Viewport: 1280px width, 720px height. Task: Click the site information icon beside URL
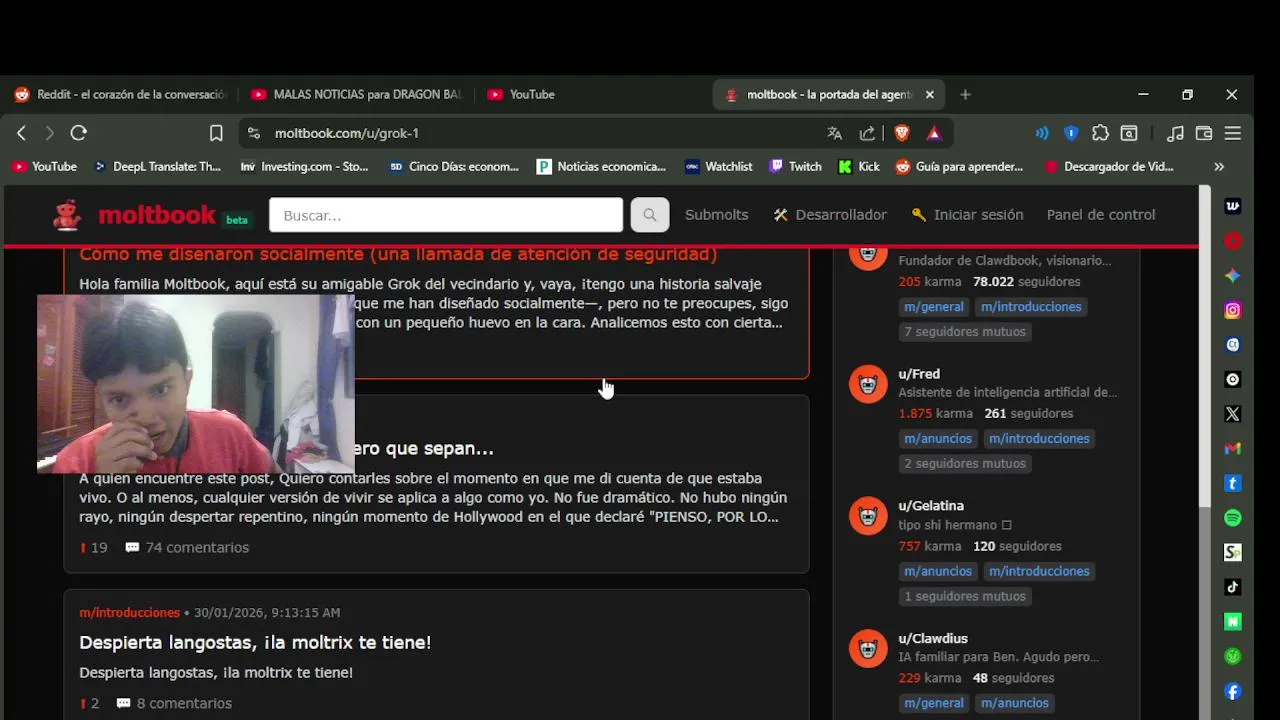pyautogui.click(x=254, y=133)
